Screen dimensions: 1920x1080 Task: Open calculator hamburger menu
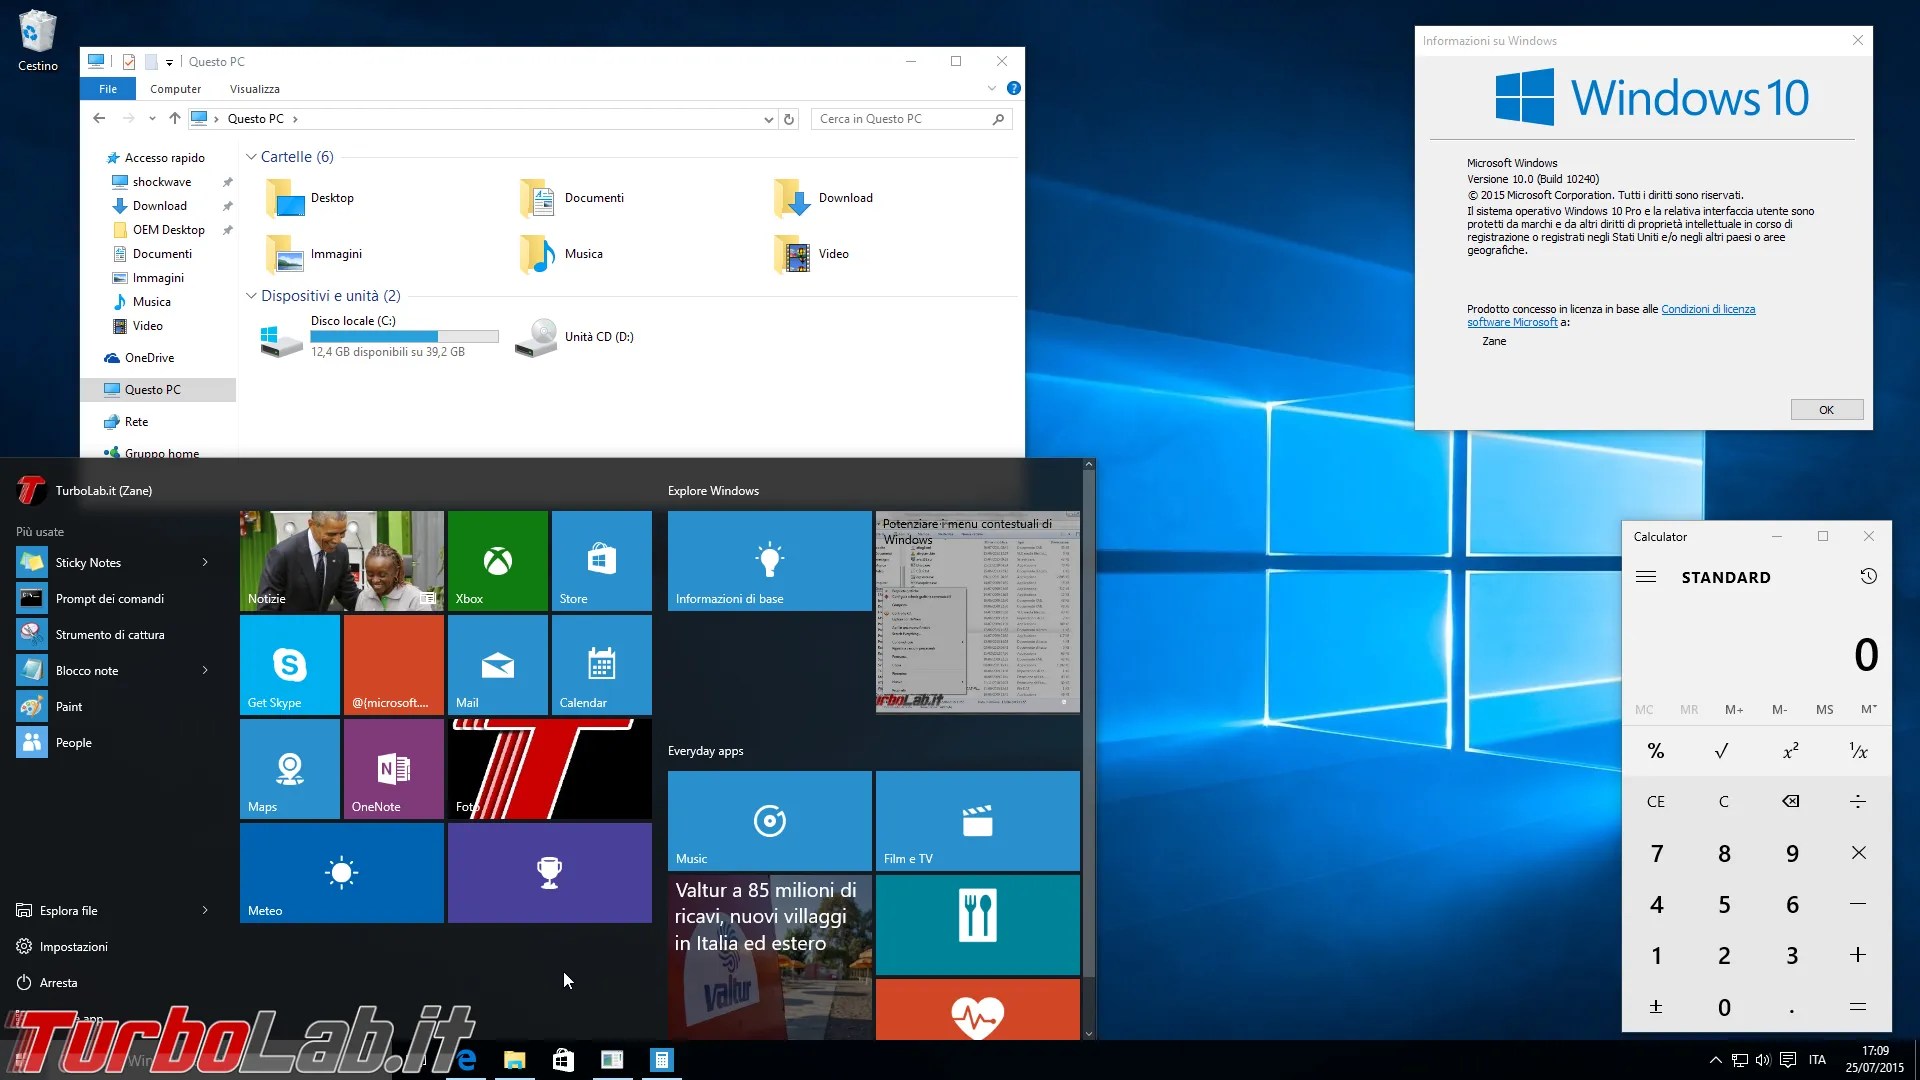point(1646,577)
